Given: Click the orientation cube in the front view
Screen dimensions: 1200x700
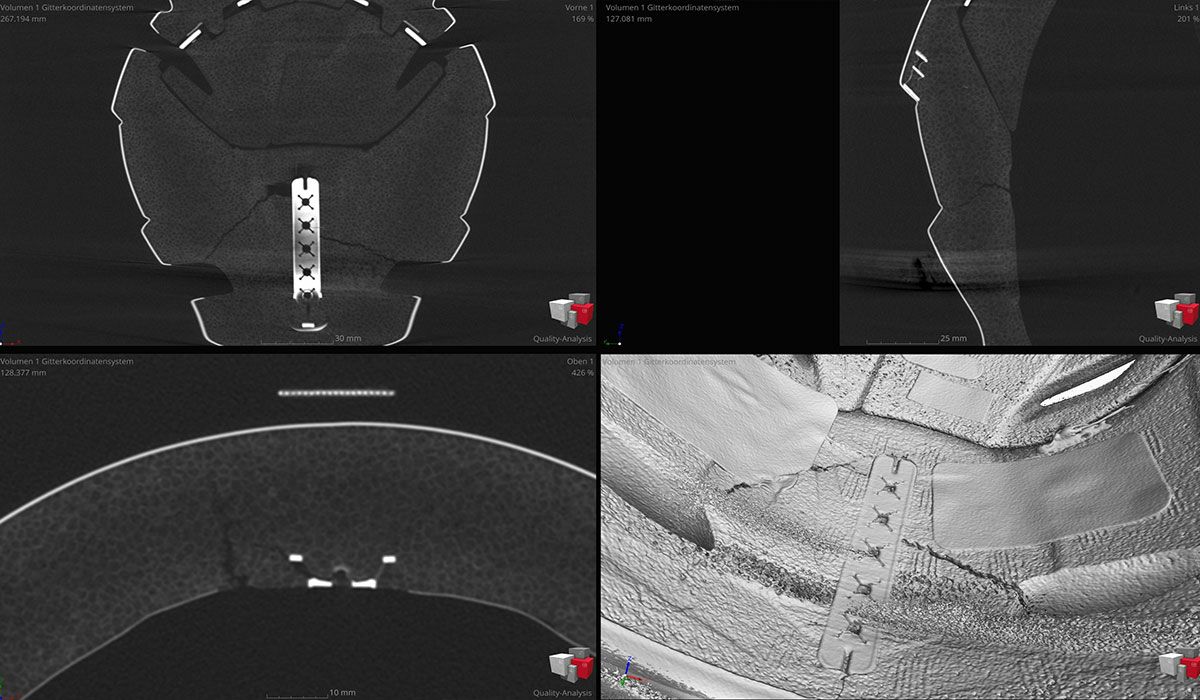Looking at the screenshot, I should [570, 312].
